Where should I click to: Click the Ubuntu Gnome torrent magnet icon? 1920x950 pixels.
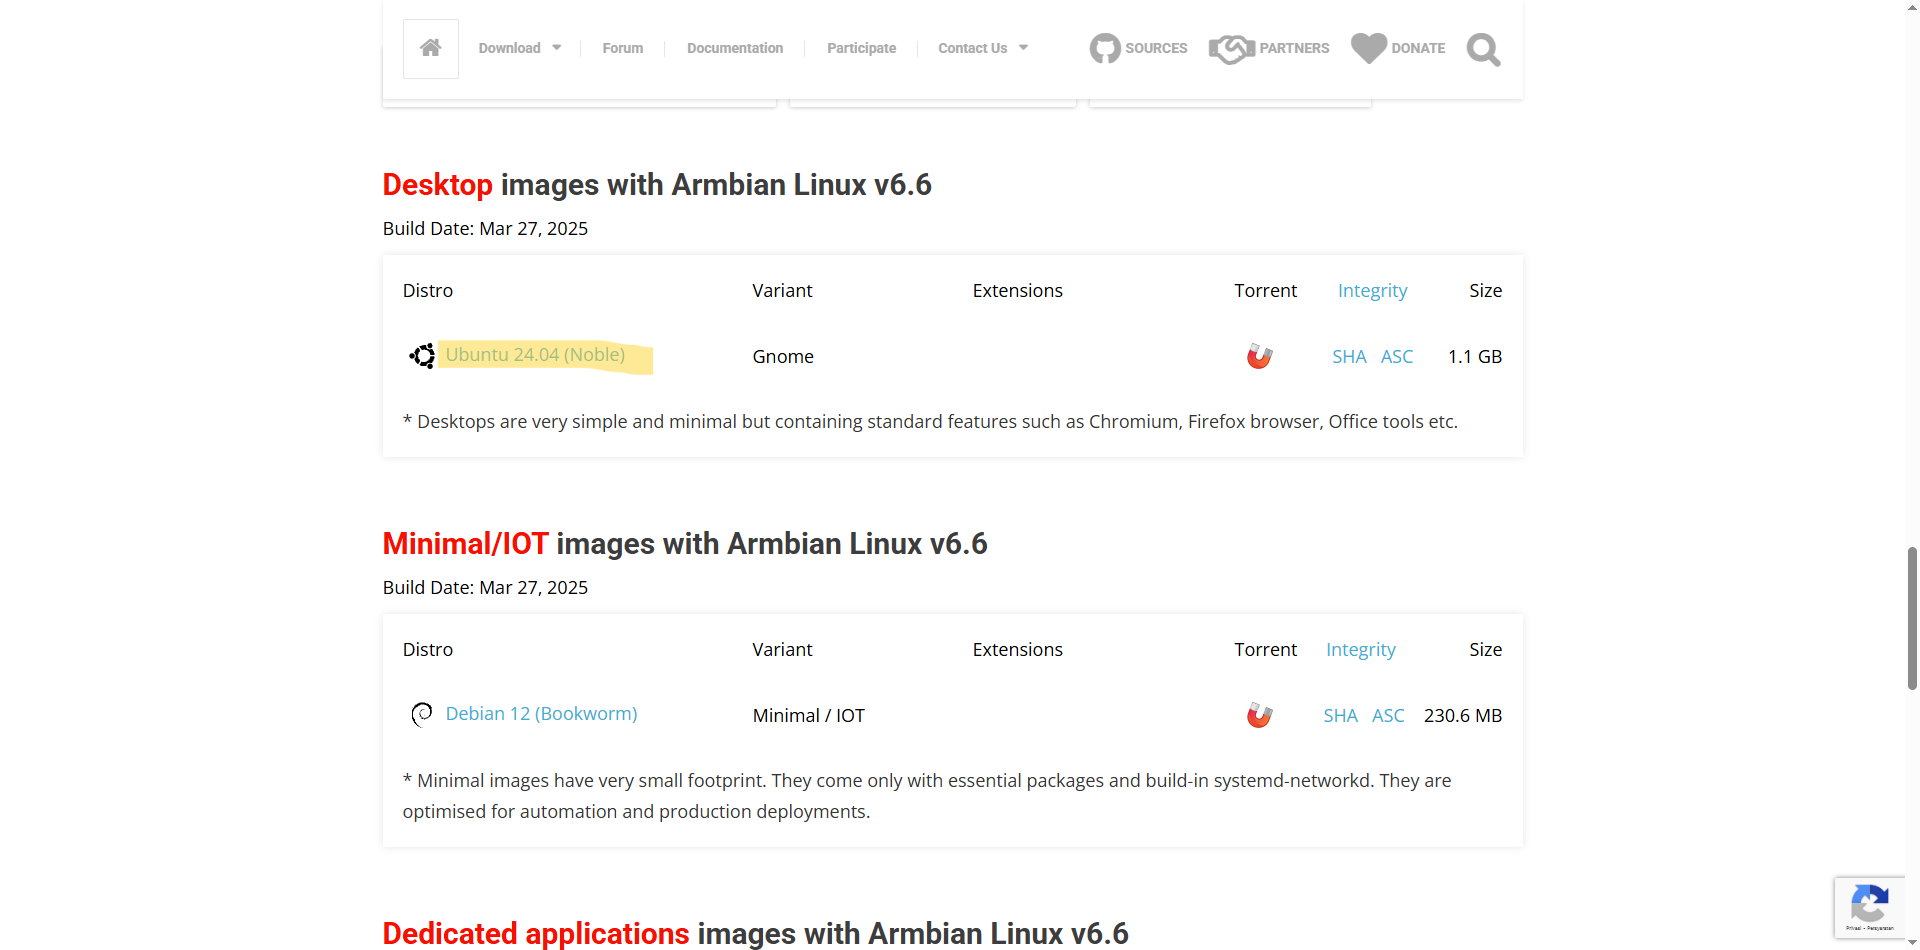point(1259,356)
